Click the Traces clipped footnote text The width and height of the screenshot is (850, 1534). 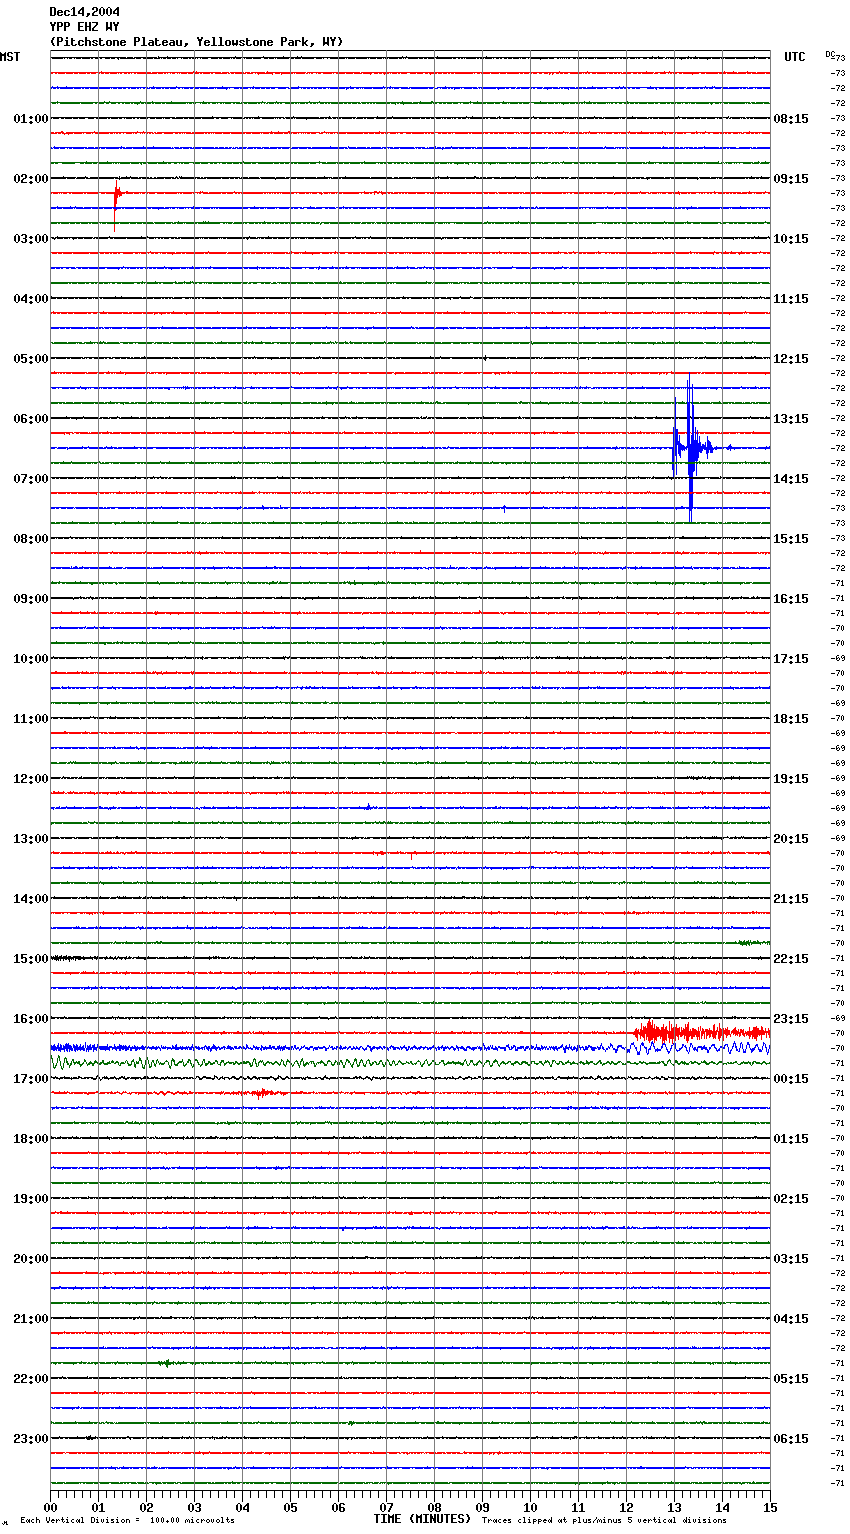coord(604,1520)
